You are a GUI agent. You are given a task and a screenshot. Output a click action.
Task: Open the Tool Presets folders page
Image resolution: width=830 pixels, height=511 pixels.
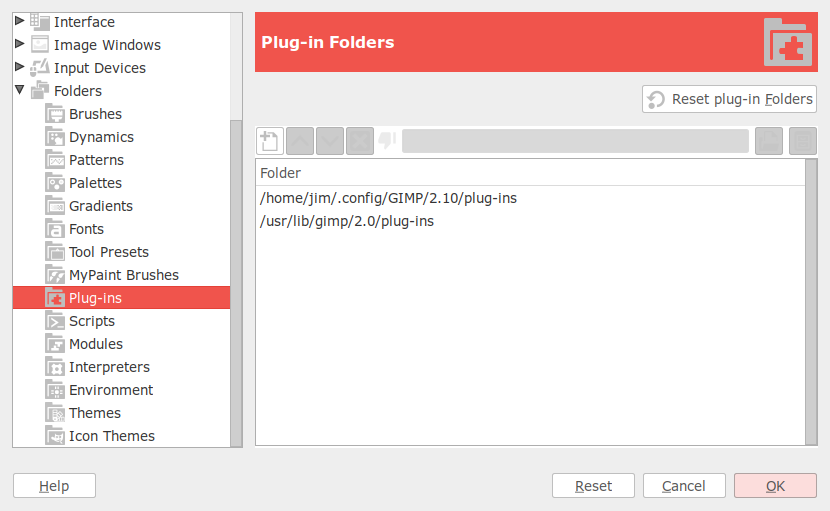click(109, 252)
